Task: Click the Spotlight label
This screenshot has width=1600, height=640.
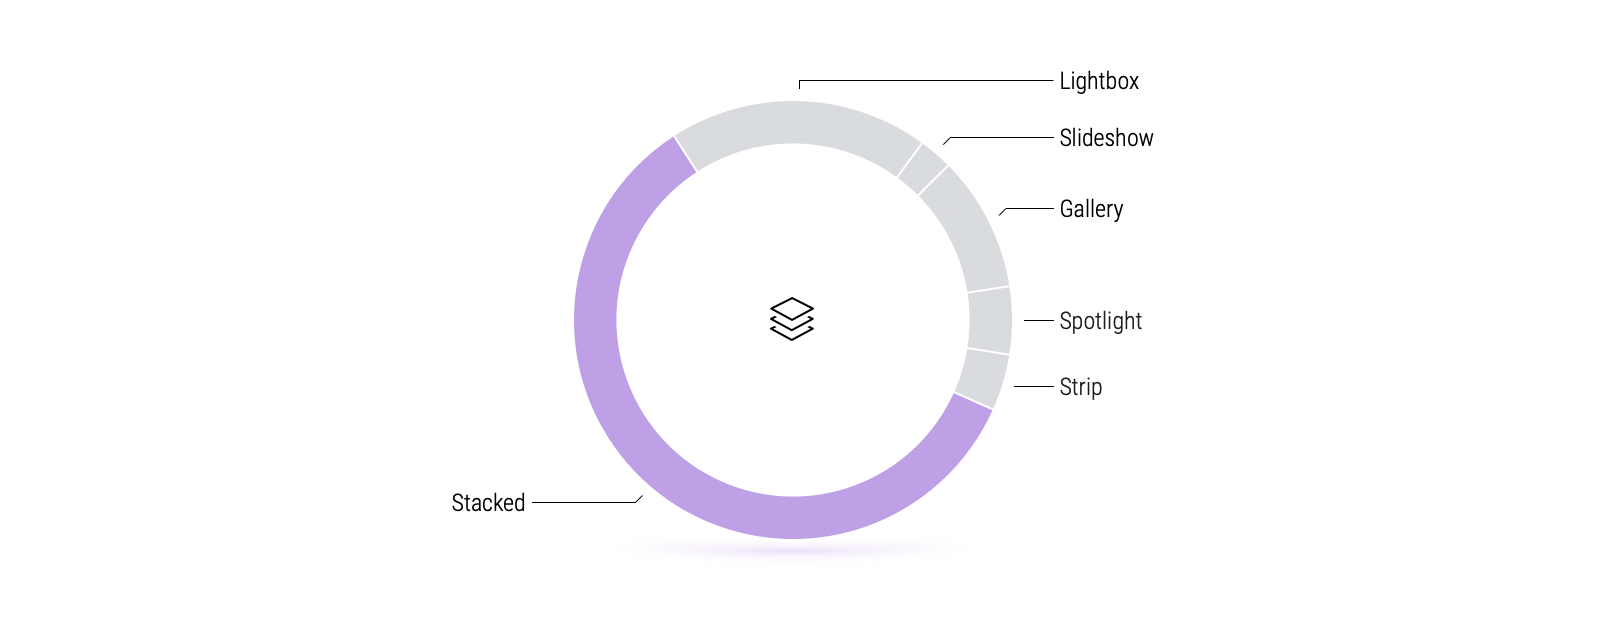Action: point(1100,321)
